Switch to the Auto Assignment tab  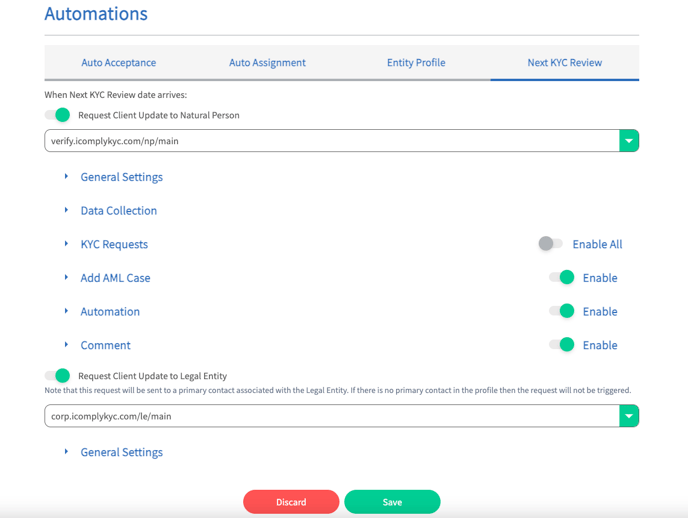tap(267, 63)
